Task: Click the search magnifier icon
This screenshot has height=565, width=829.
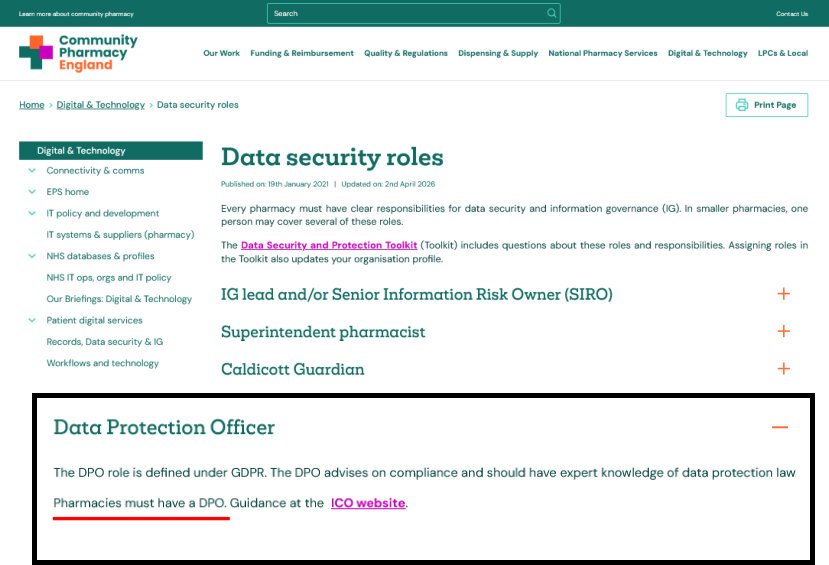Action: point(551,14)
